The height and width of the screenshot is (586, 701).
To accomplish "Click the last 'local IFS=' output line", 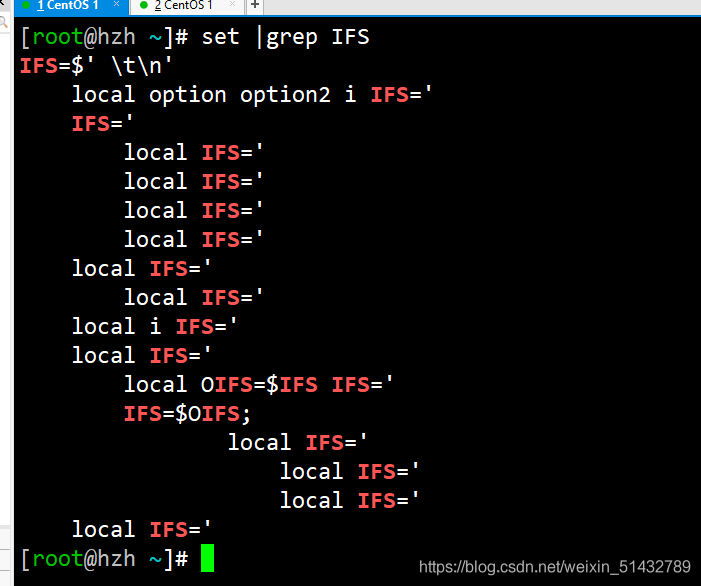I will pyautogui.click(x=141, y=530).
